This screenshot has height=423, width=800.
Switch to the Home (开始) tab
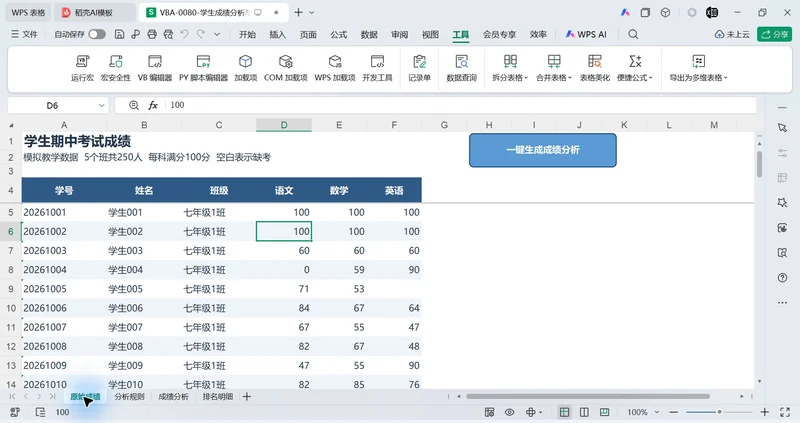247,34
